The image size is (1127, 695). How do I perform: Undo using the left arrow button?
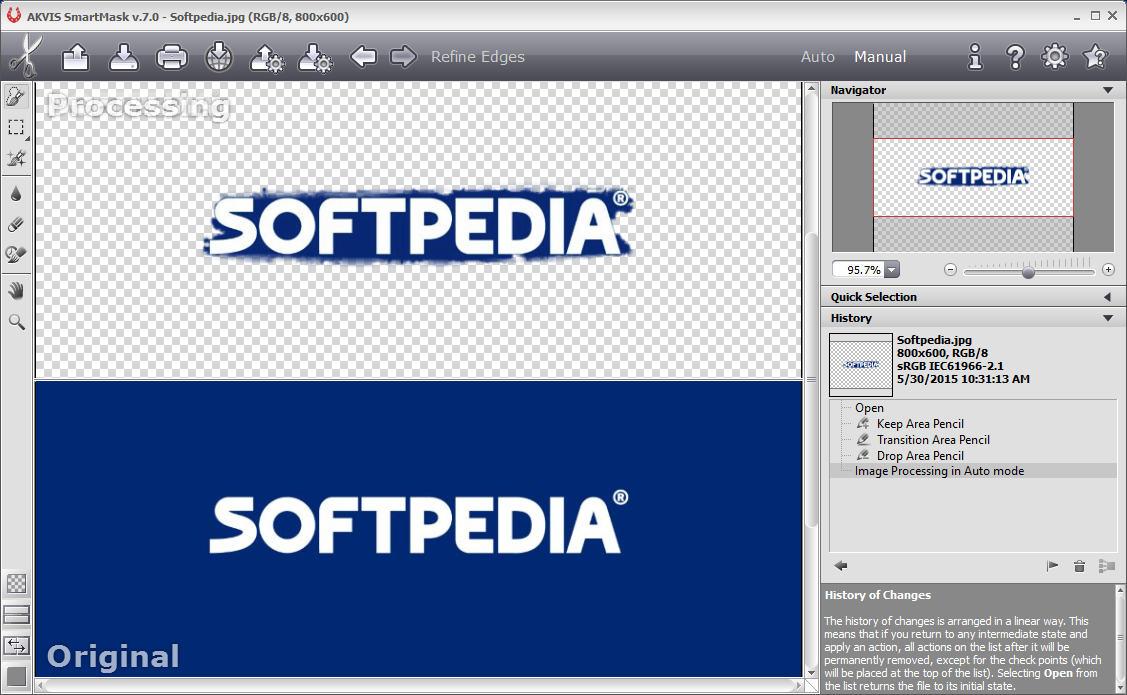point(363,56)
